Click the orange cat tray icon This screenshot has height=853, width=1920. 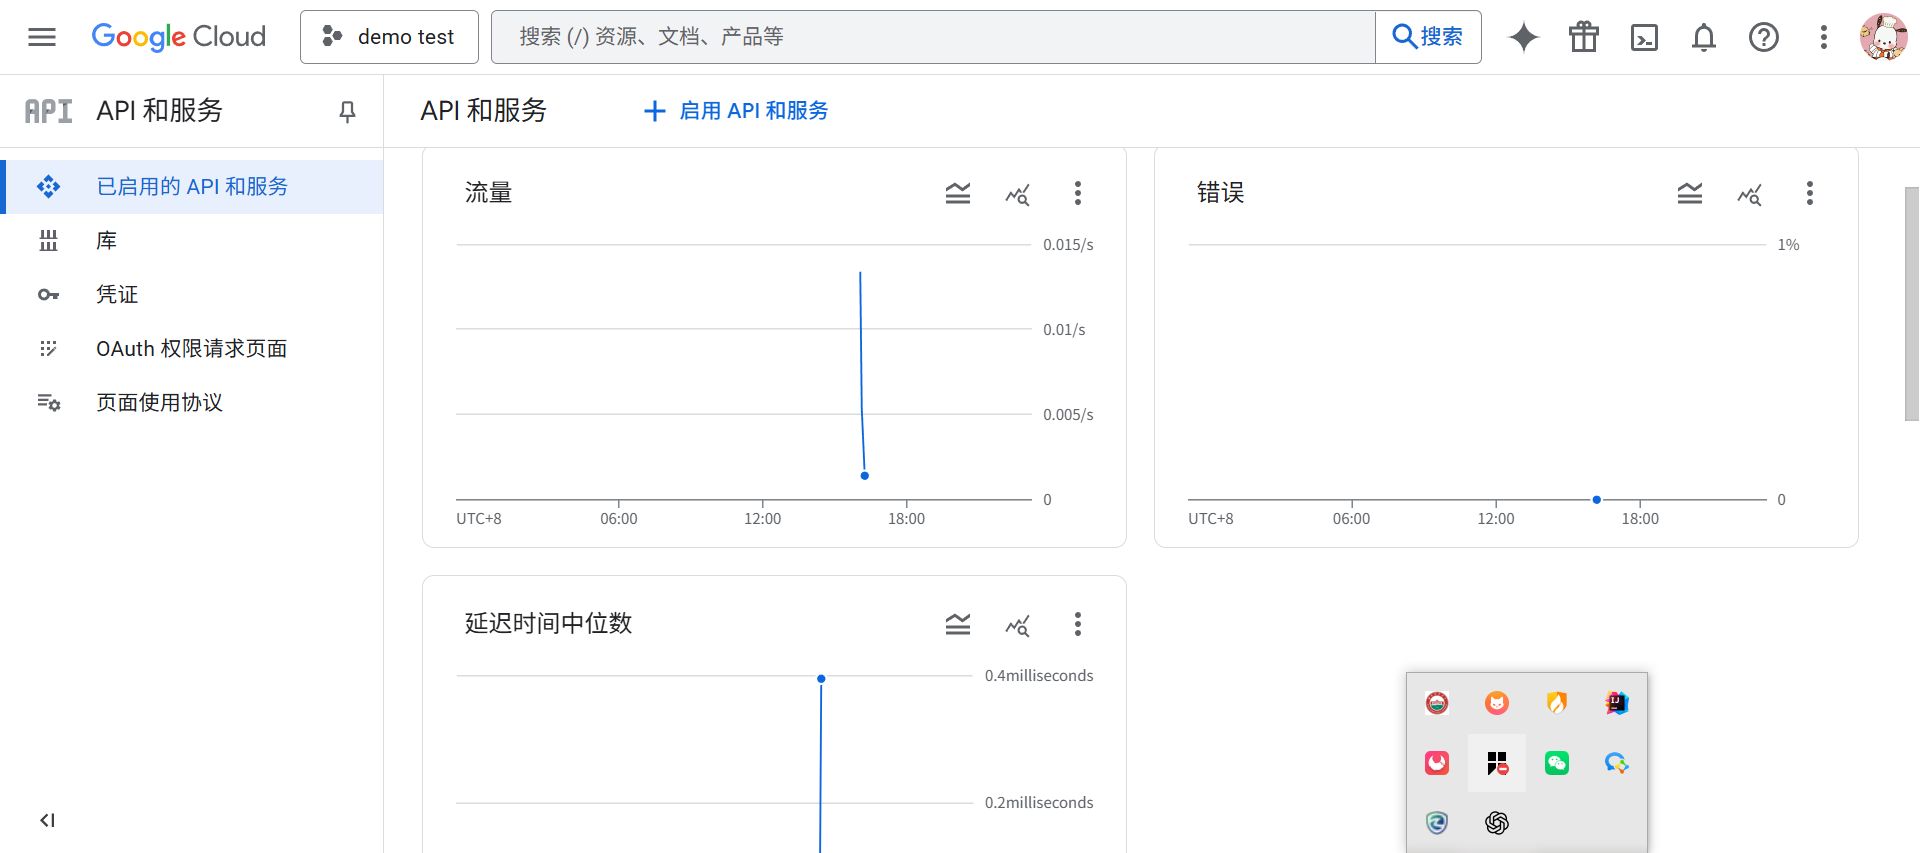click(x=1497, y=703)
